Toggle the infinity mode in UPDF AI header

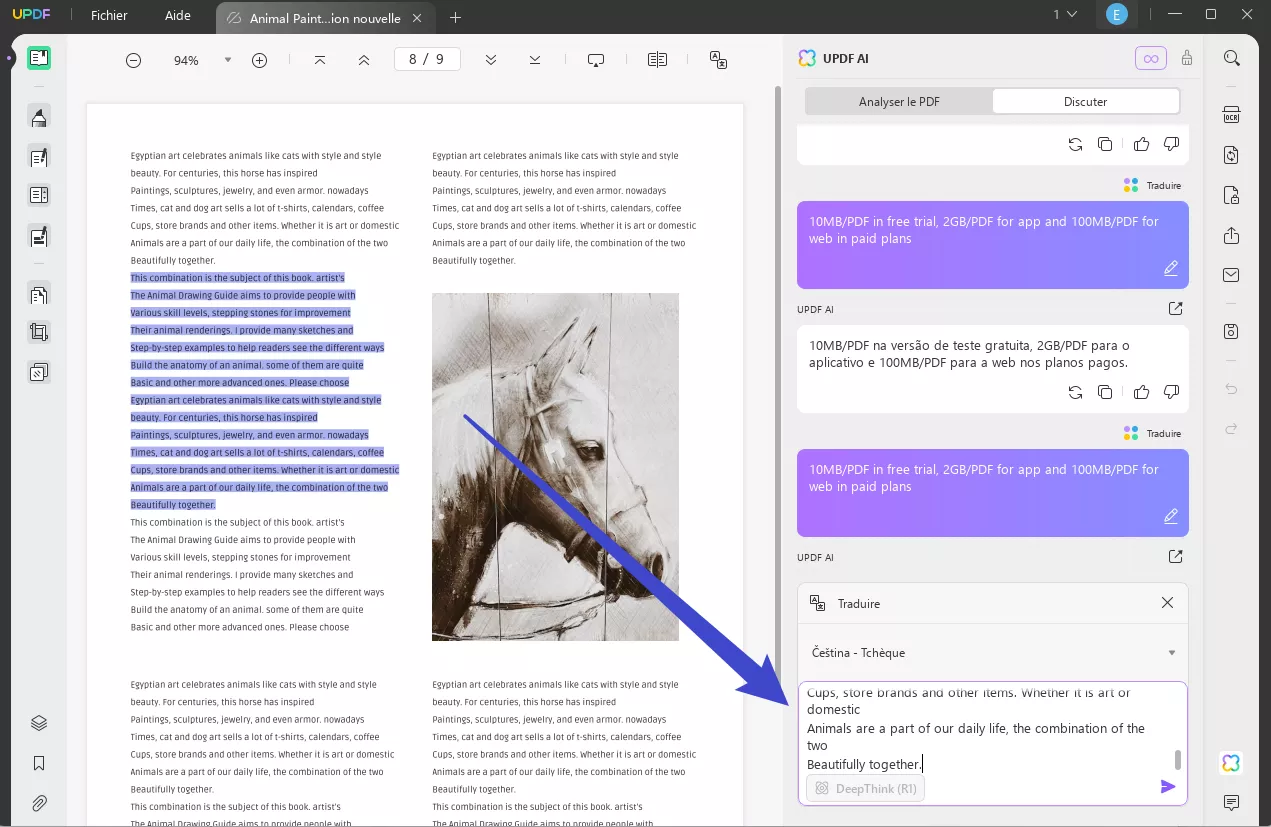(1150, 58)
